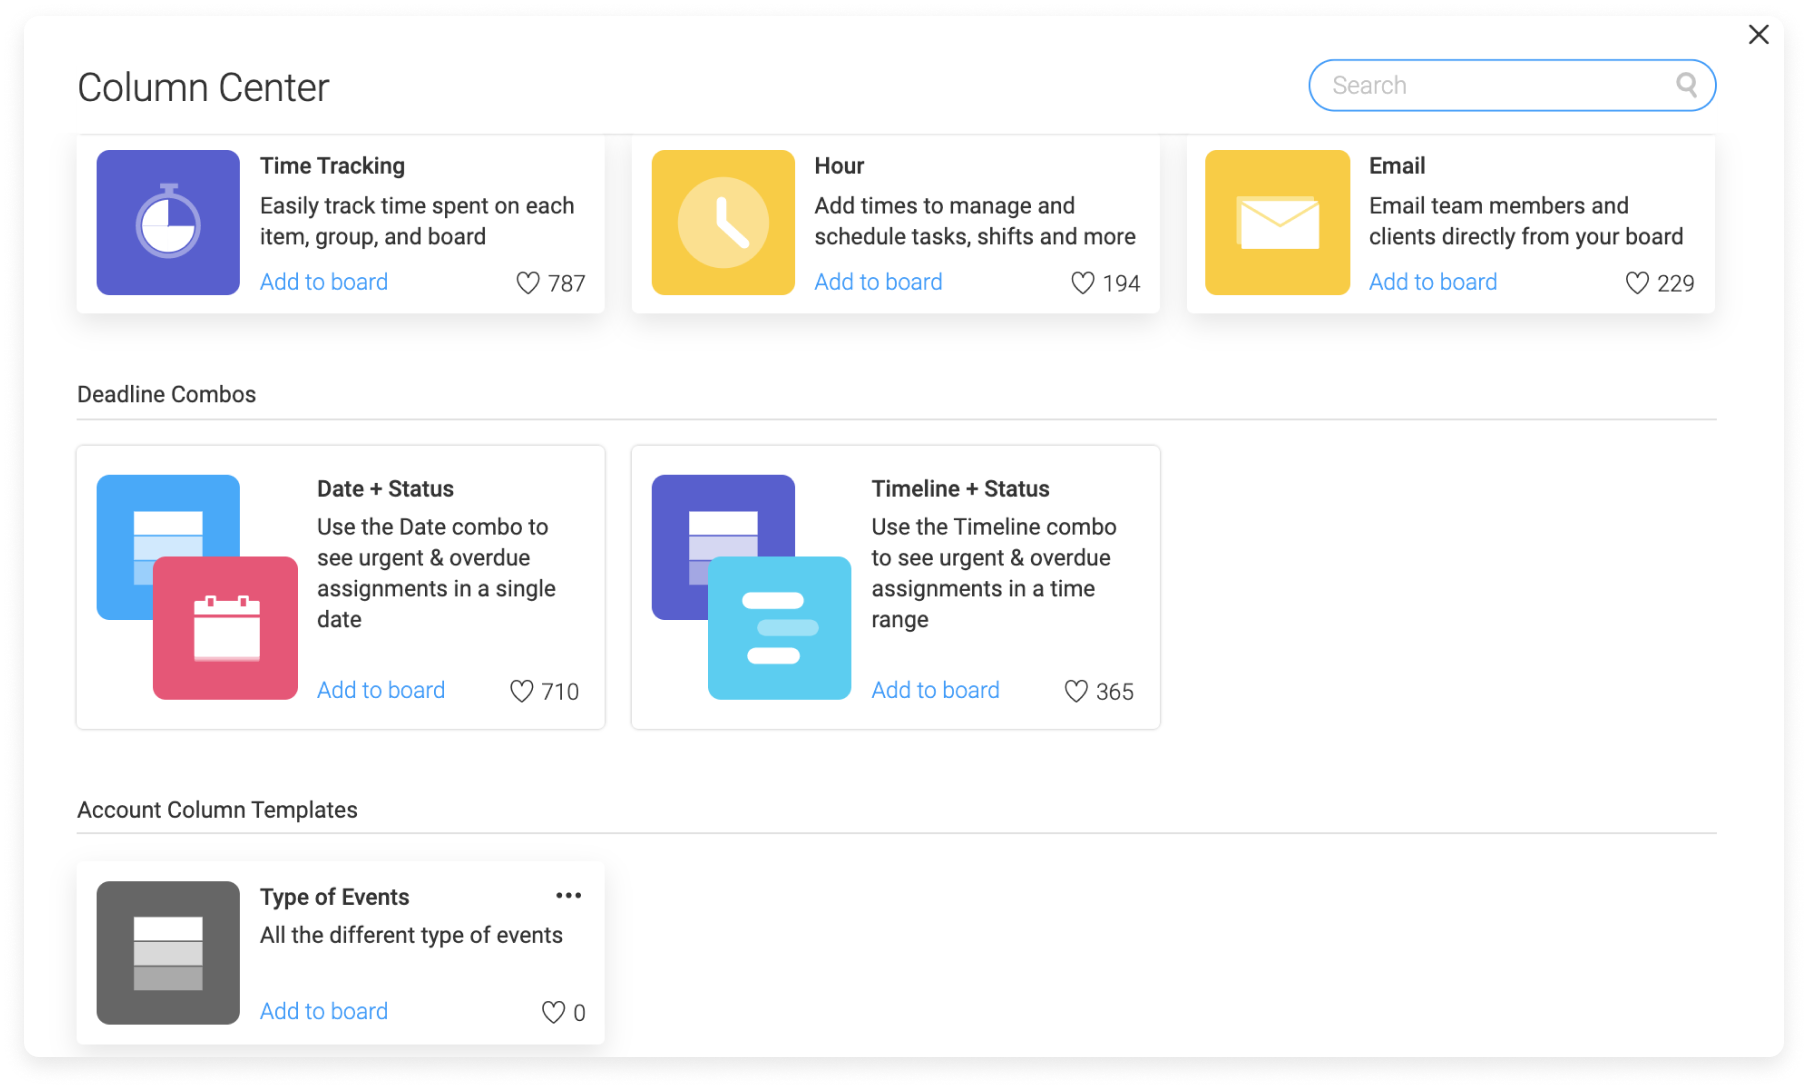Viewport: 1808px width, 1089px height.
Task: Add Hour column to board
Action: coord(878,282)
